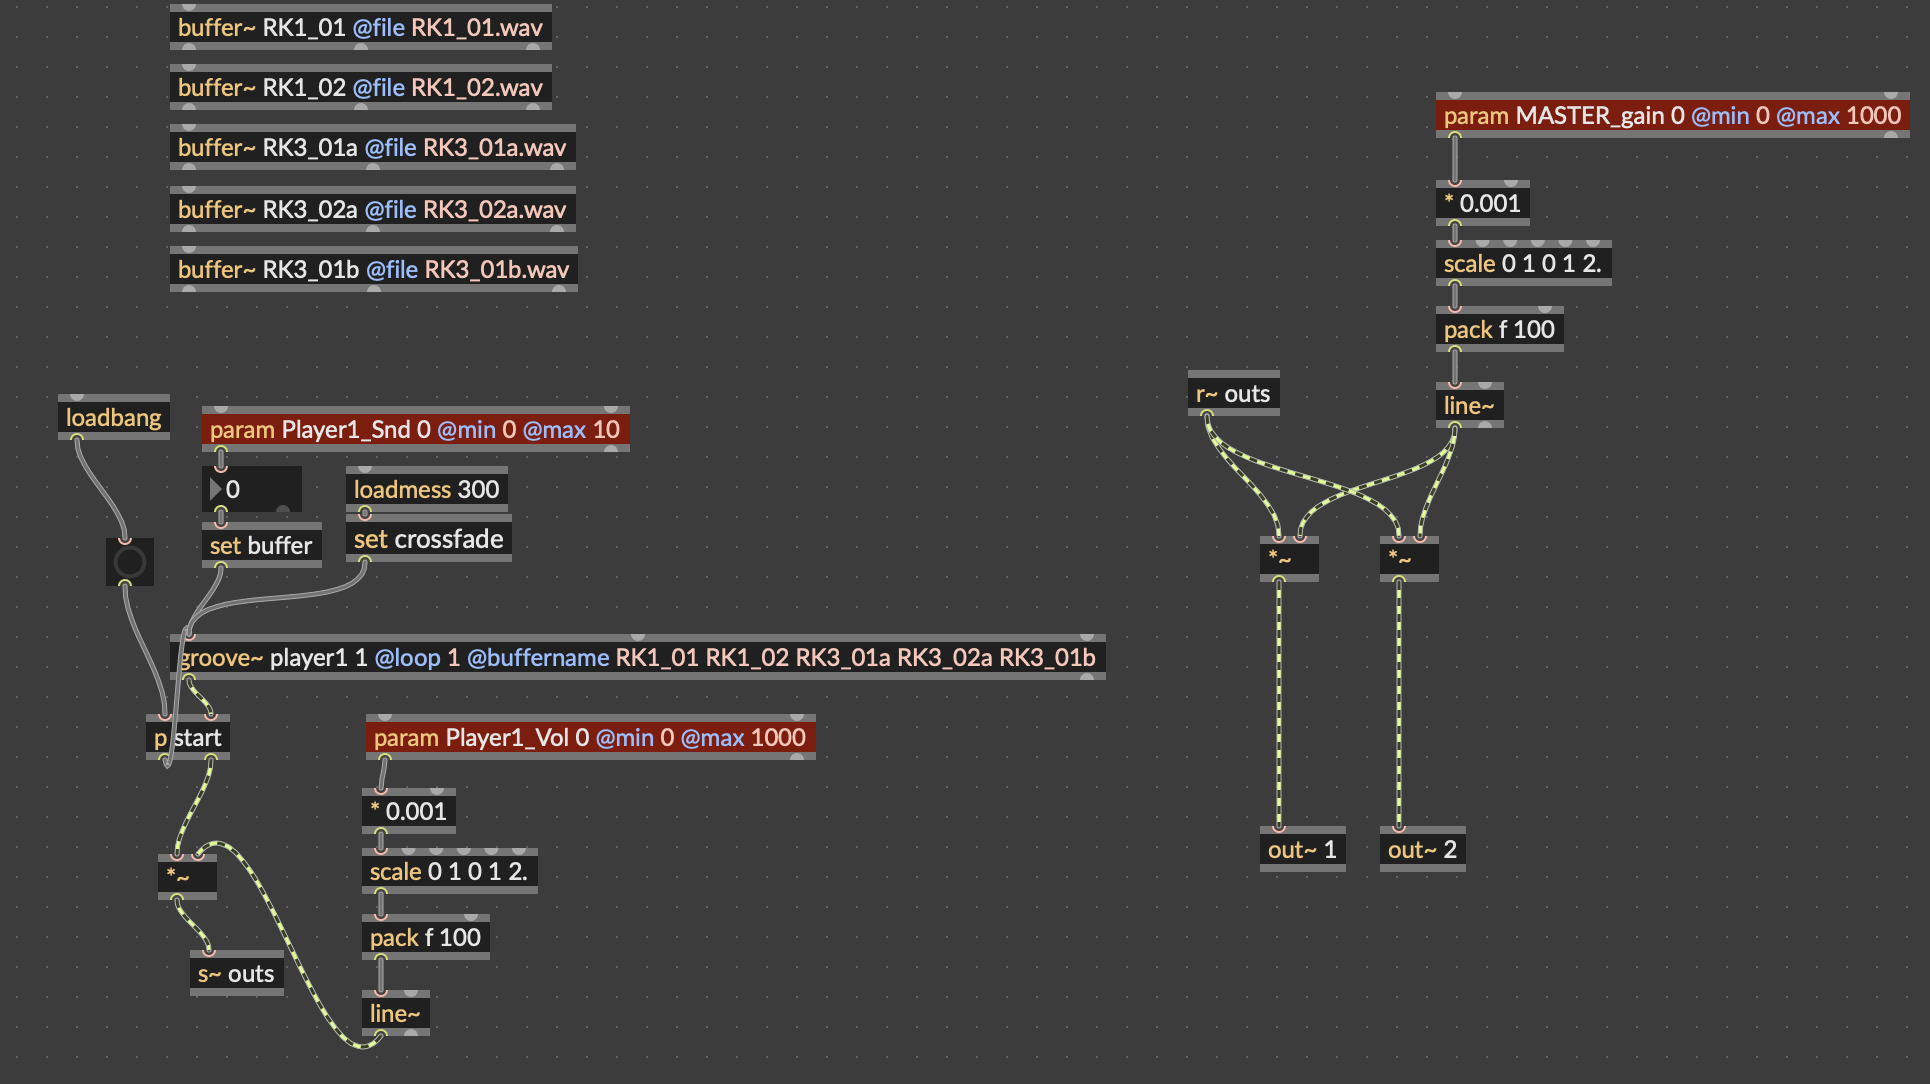Screen dimensions: 1930x1084
Task: Select the loadmess 300 object
Action: [x=426, y=489]
